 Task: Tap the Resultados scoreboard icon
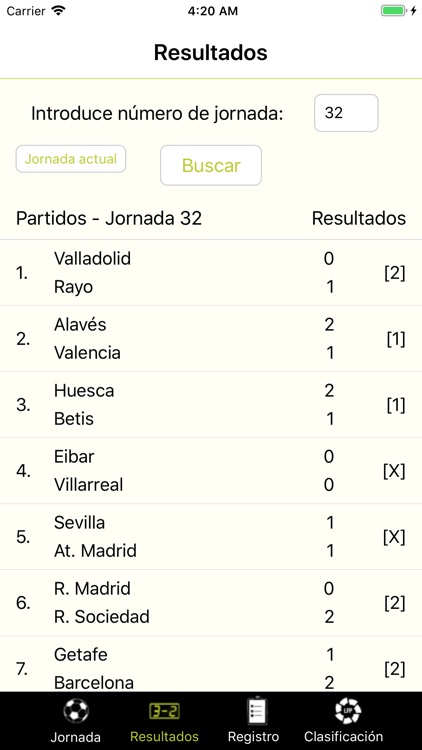tap(164, 712)
